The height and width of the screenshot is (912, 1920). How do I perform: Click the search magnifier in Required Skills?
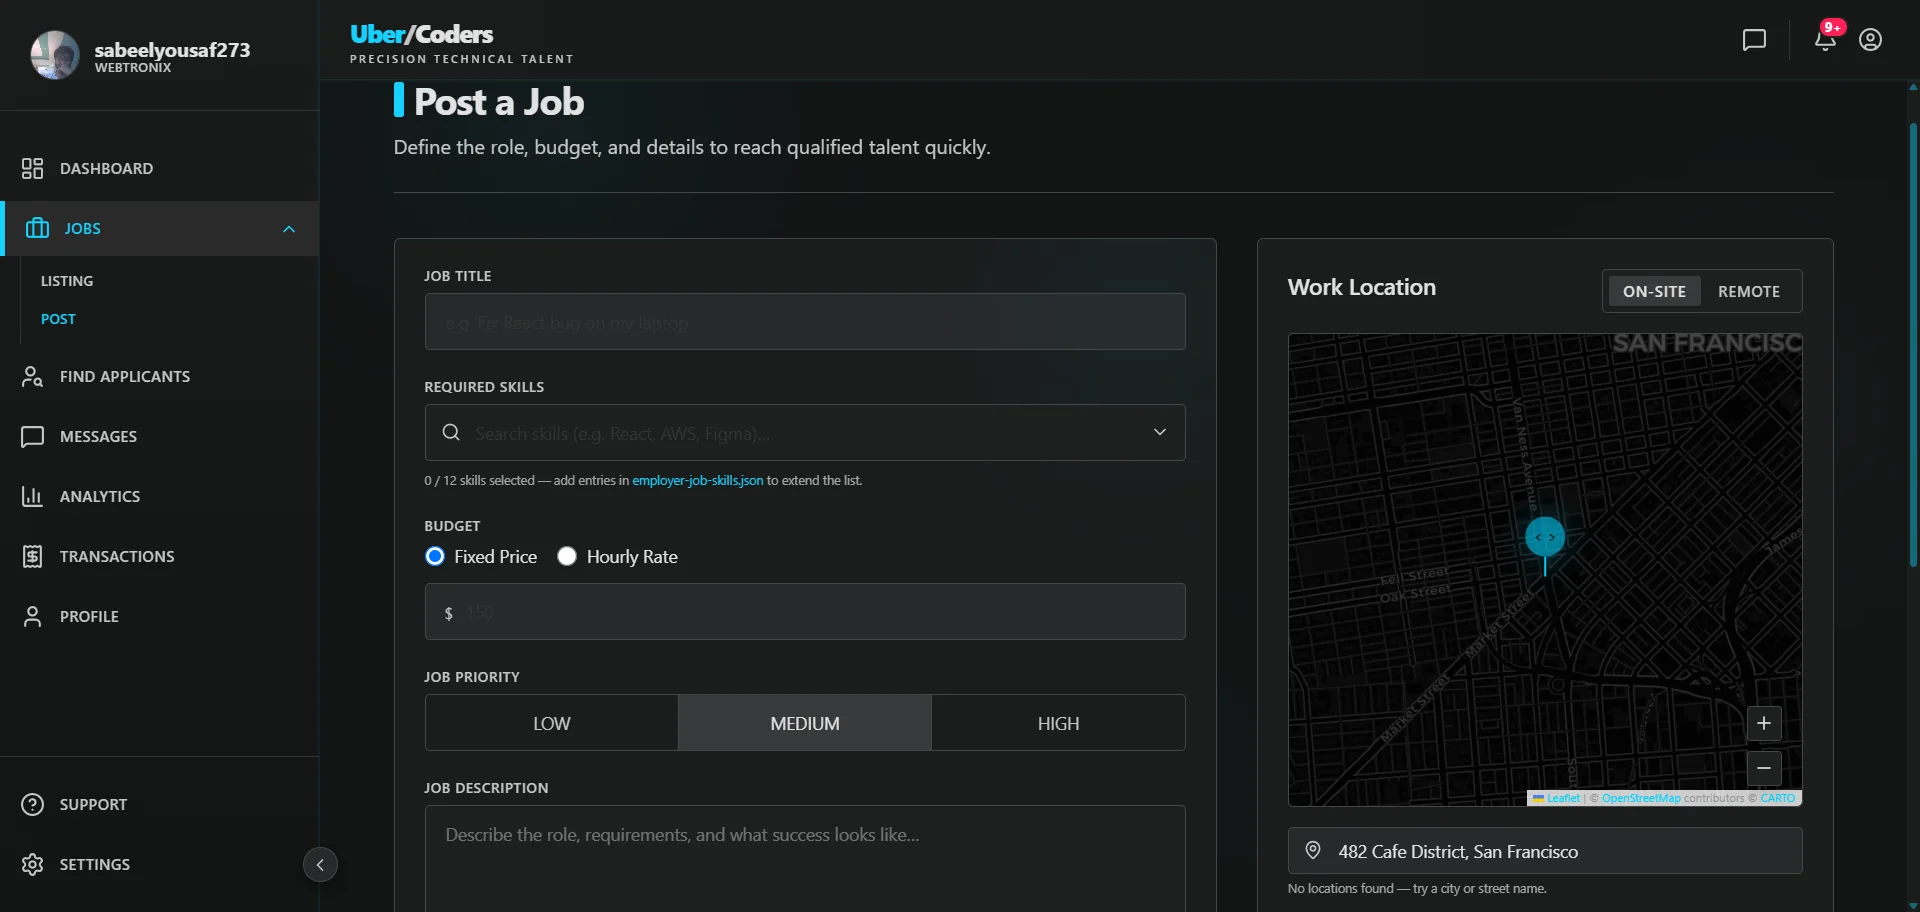coord(451,432)
